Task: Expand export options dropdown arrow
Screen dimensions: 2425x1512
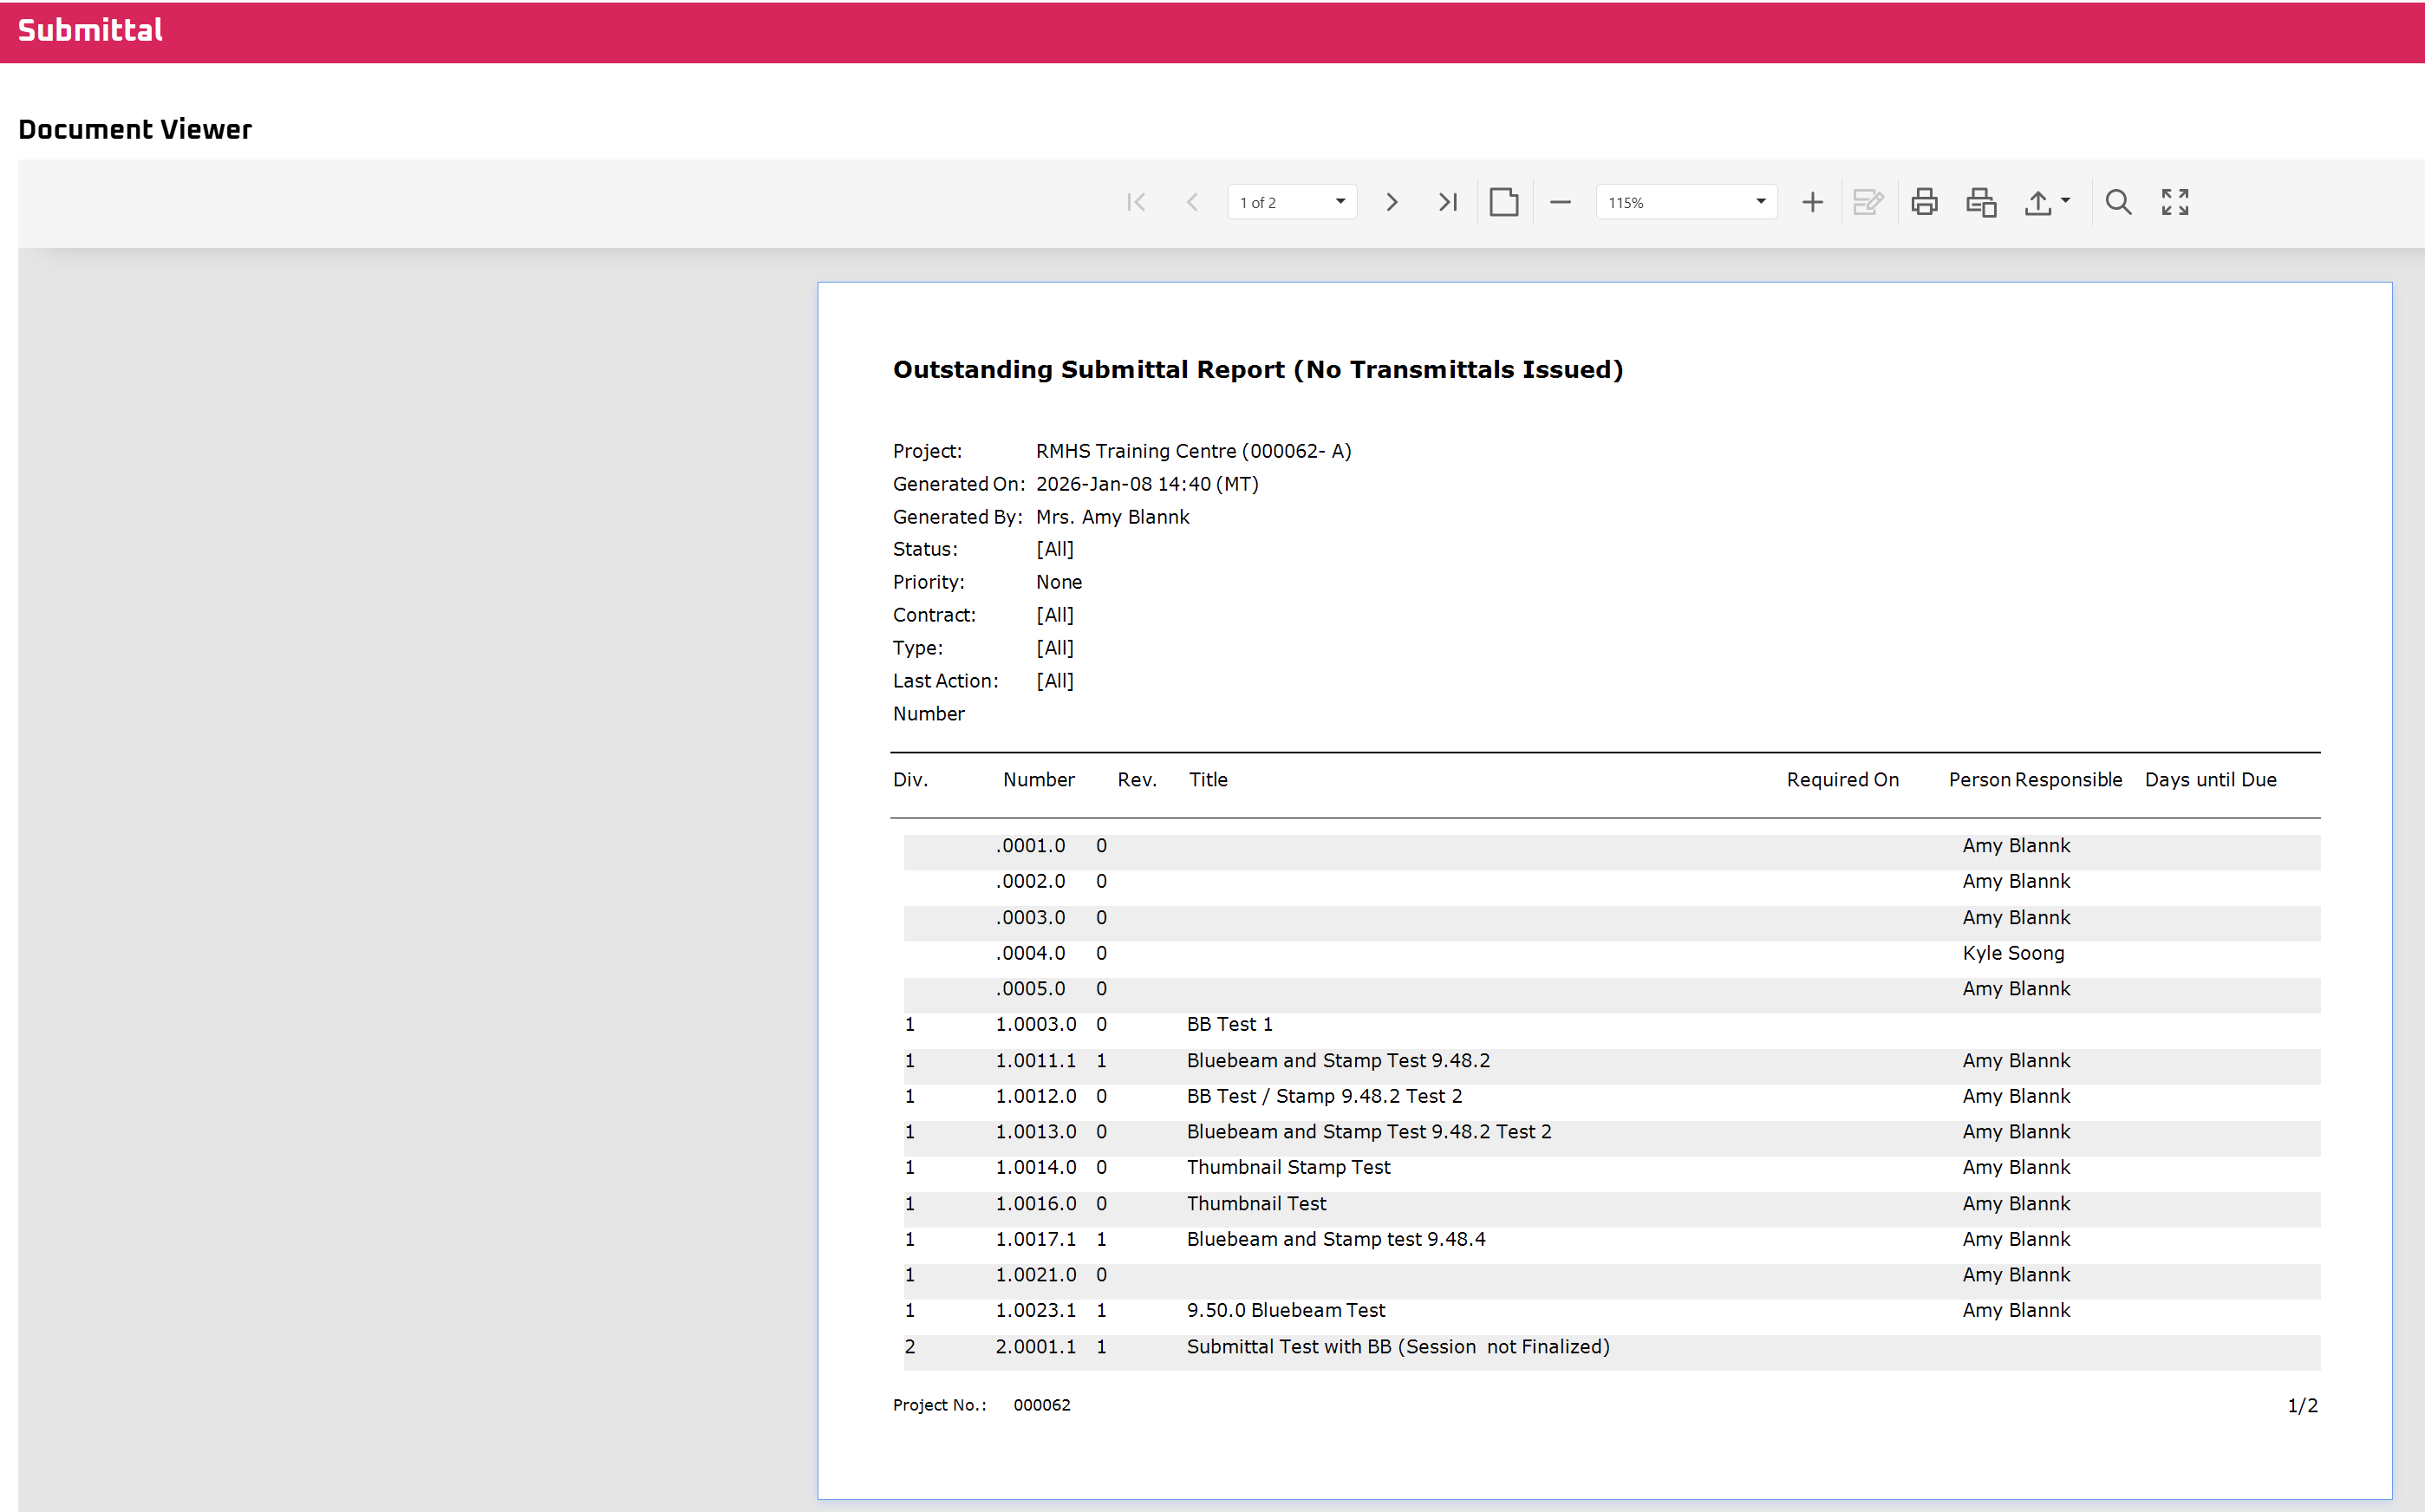Action: point(2065,201)
